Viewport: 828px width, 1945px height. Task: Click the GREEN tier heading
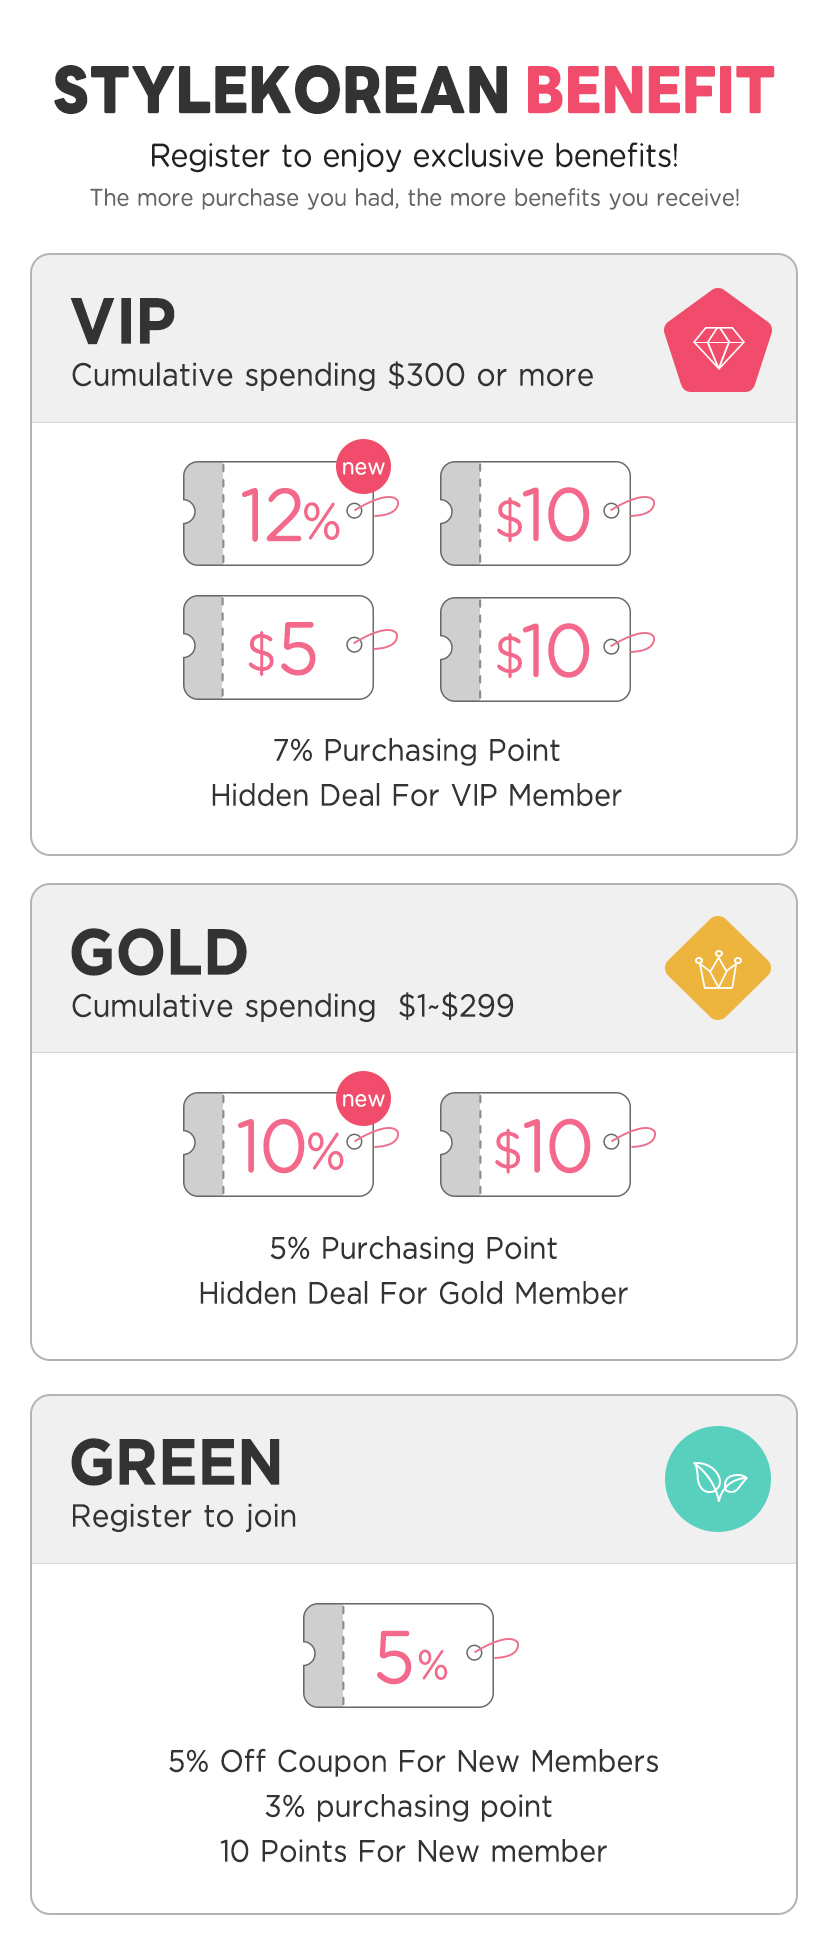(x=176, y=1463)
